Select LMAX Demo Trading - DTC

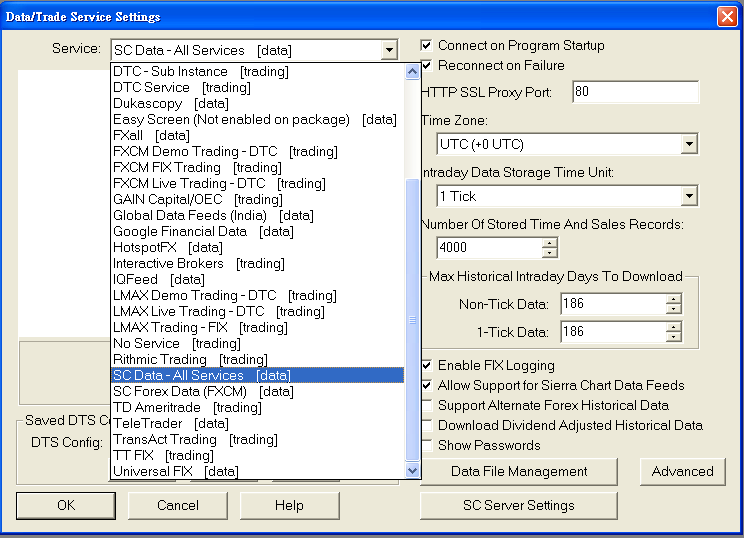click(258, 295)
